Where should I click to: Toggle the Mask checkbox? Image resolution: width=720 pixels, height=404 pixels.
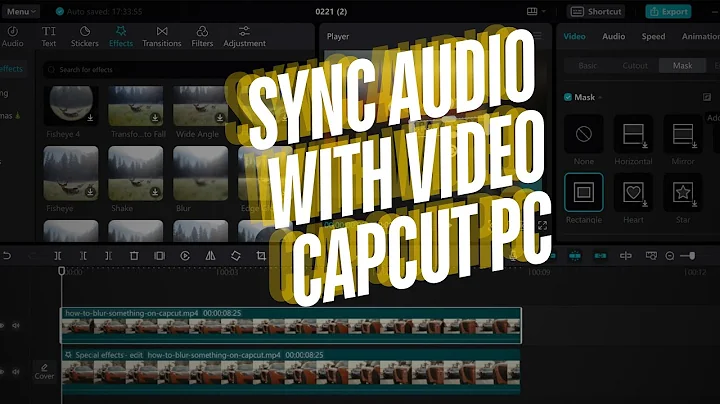point(568,97)
